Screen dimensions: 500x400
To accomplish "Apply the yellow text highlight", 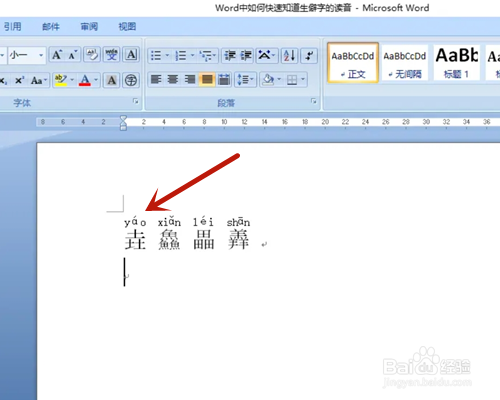I will click(60, 80).
